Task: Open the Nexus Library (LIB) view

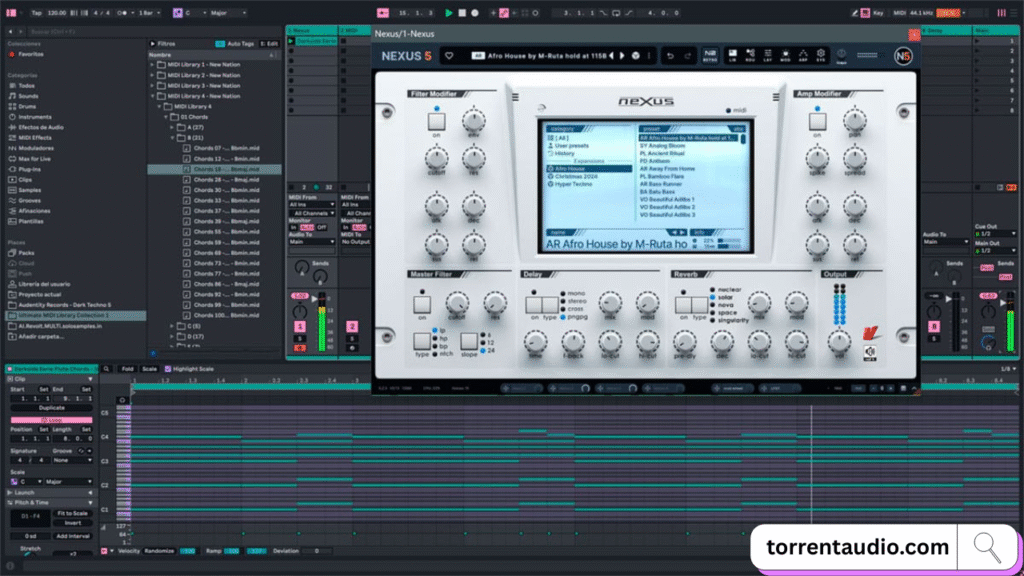Action: (x=733, y=56)
